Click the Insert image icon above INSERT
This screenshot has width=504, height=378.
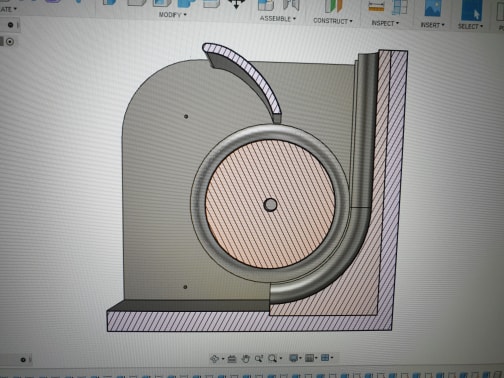[x=433, y=7]
